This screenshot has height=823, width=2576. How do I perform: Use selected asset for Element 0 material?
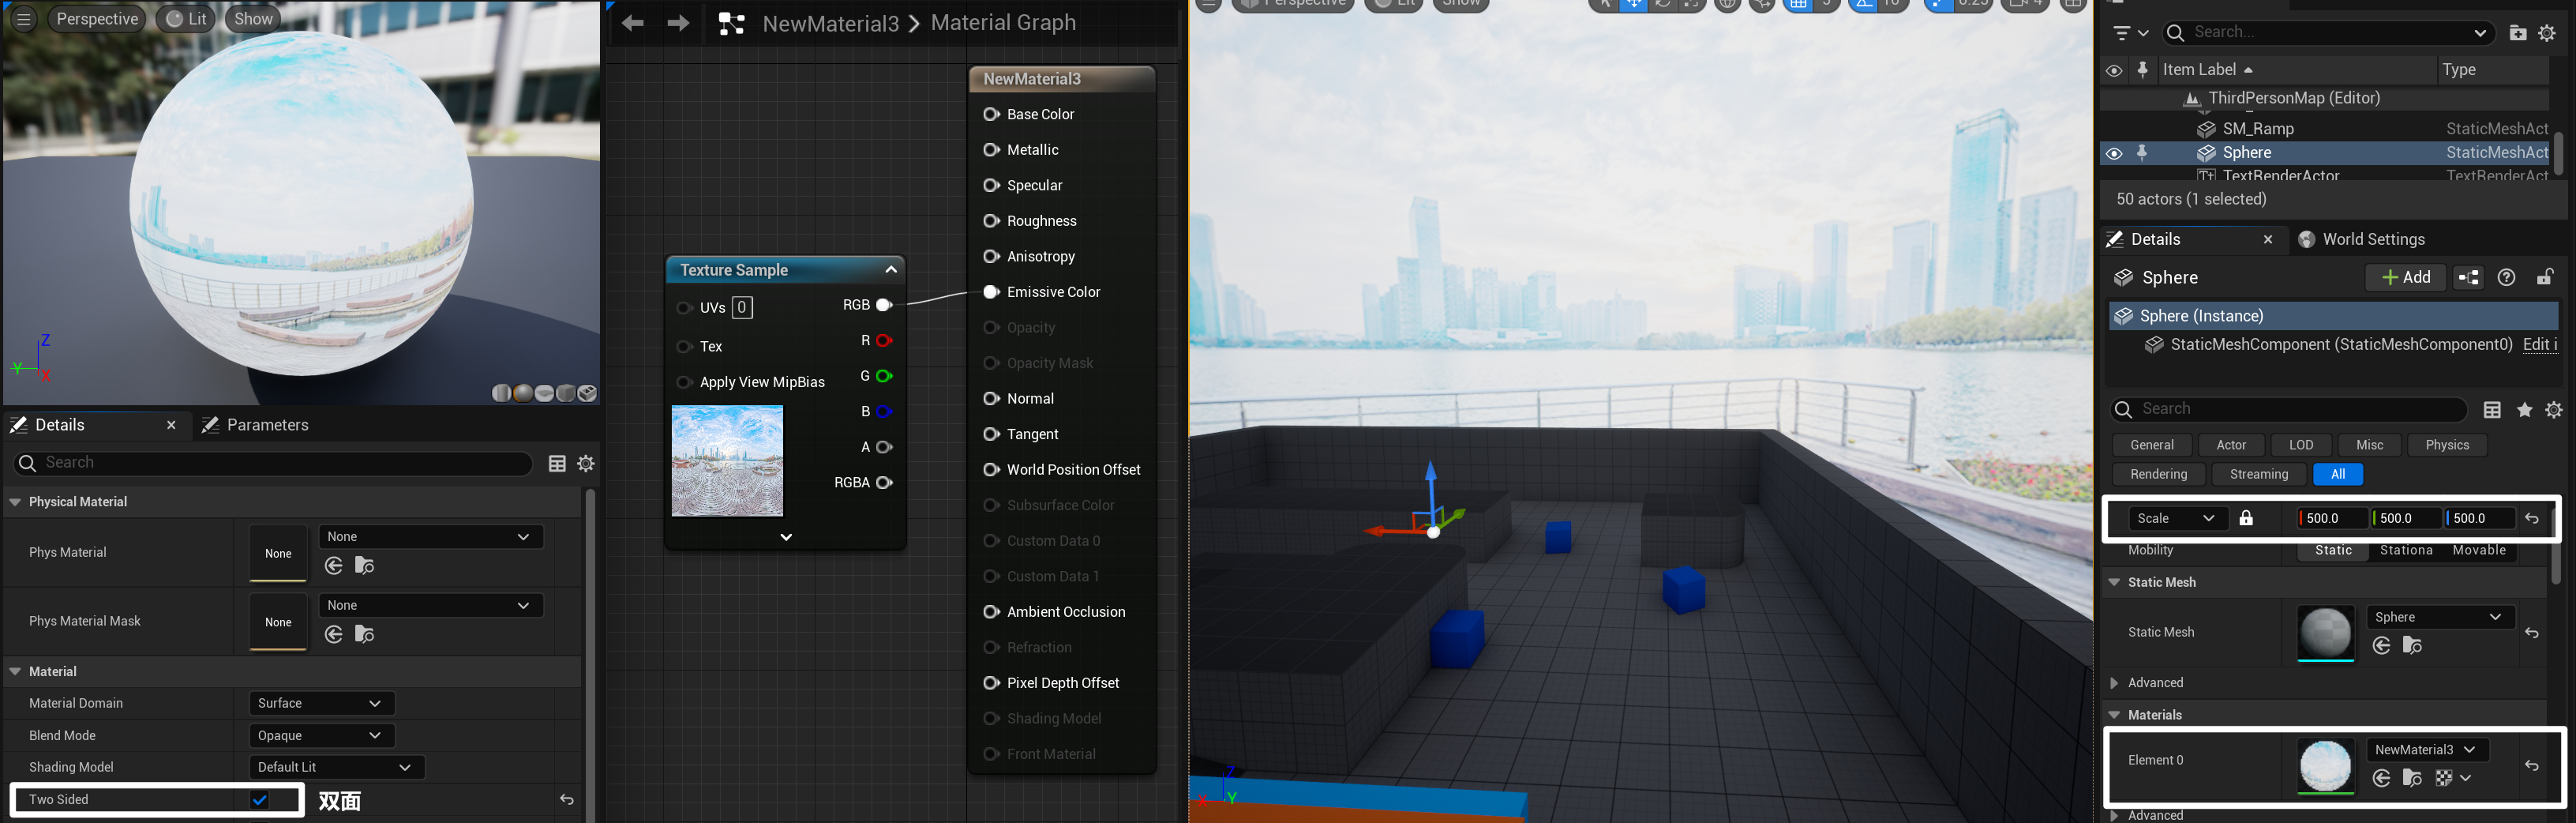pyautogui.click(x=2381, y=778)
